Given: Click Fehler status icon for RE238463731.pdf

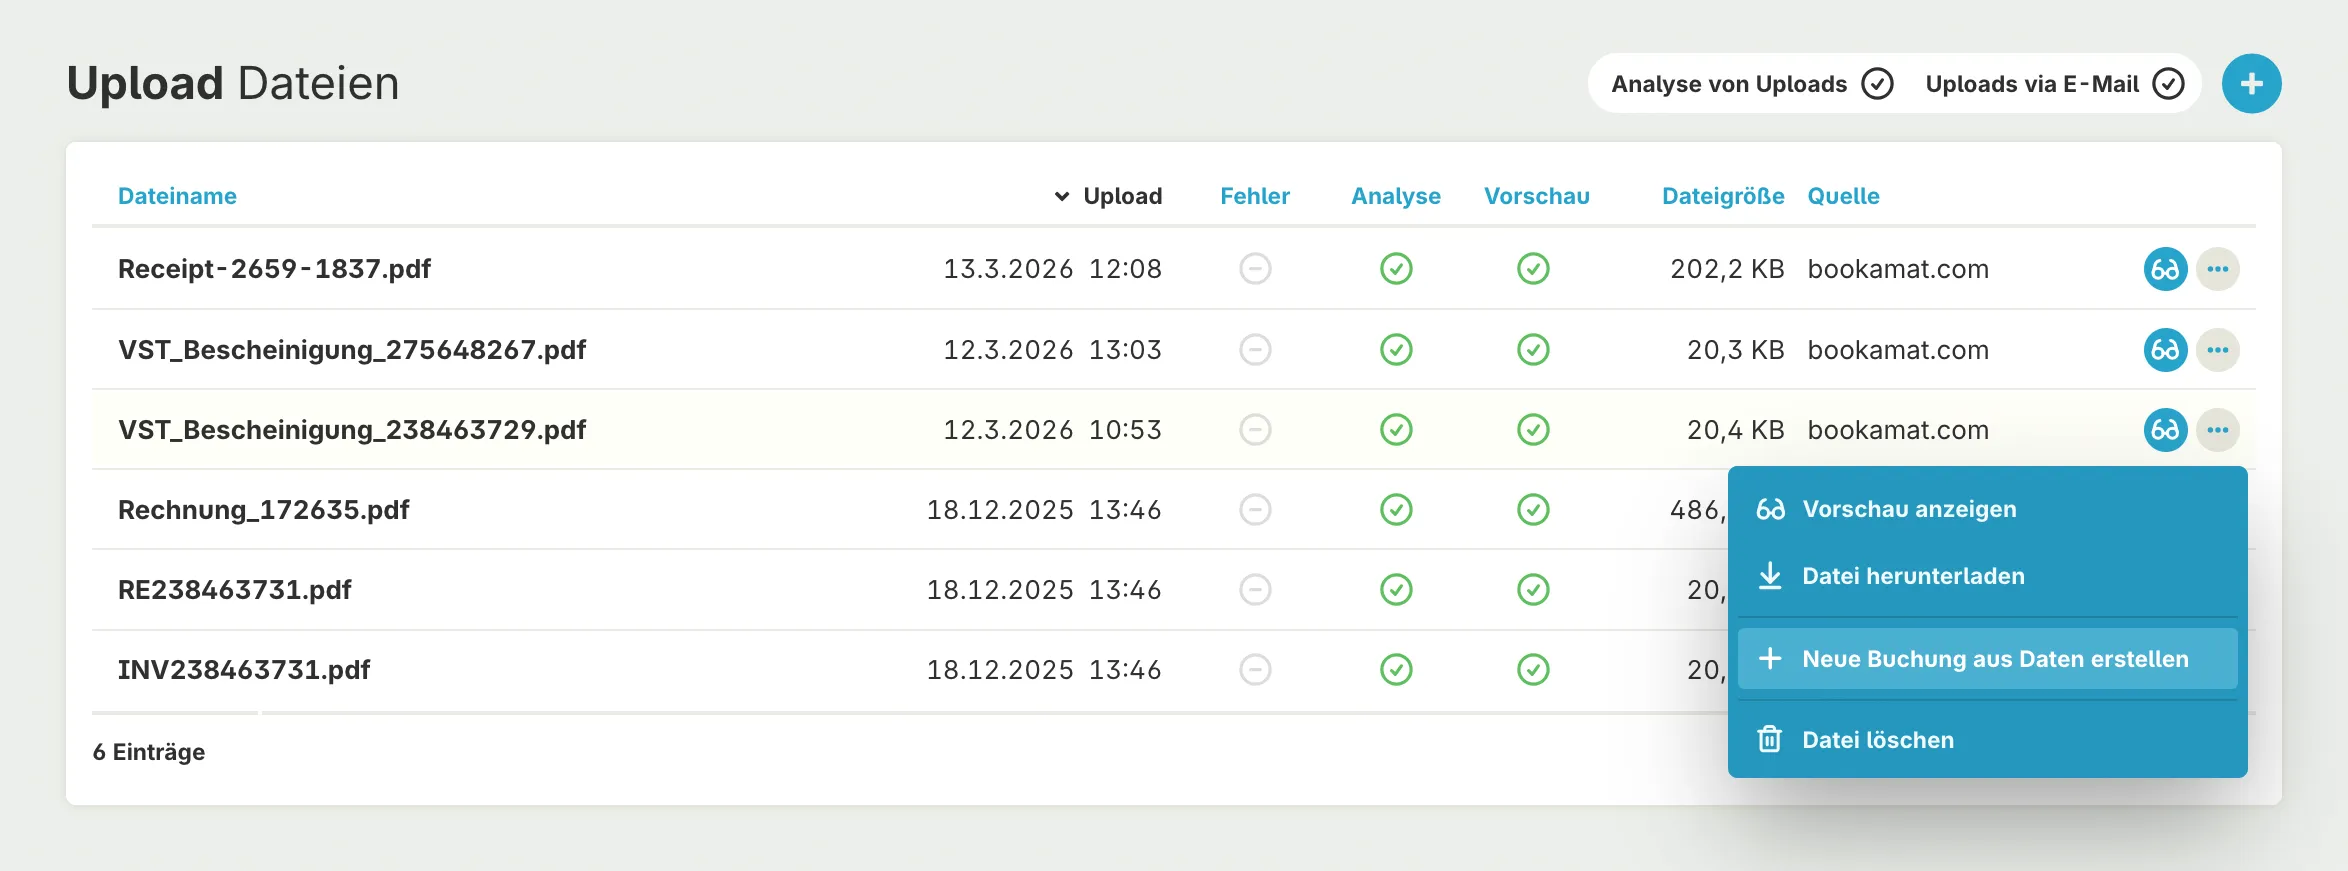Looking at the screenshot, I should [1255, 590].
